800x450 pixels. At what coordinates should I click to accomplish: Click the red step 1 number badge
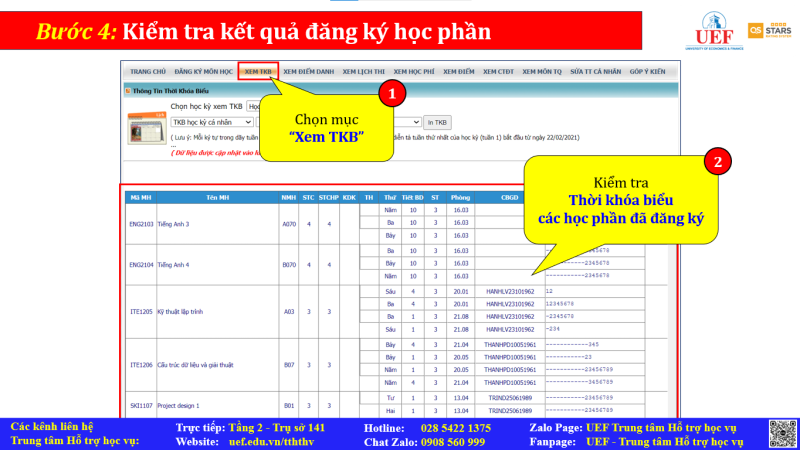coord(393,94)
